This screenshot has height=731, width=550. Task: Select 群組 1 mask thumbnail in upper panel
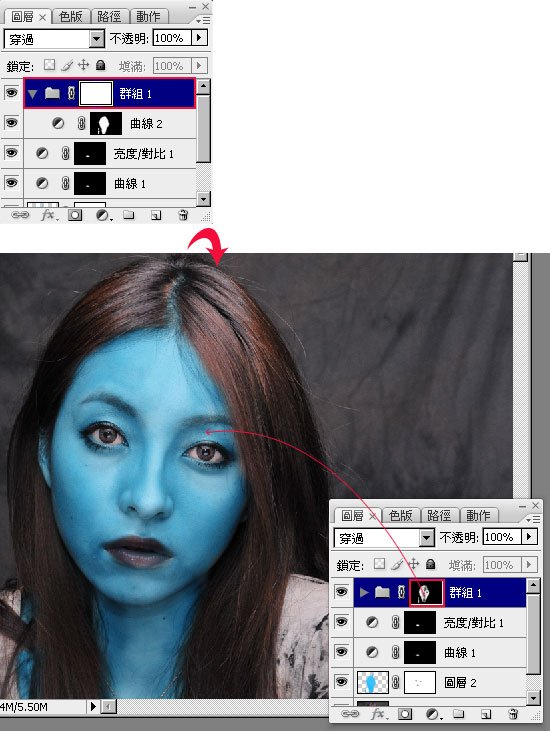96,93
